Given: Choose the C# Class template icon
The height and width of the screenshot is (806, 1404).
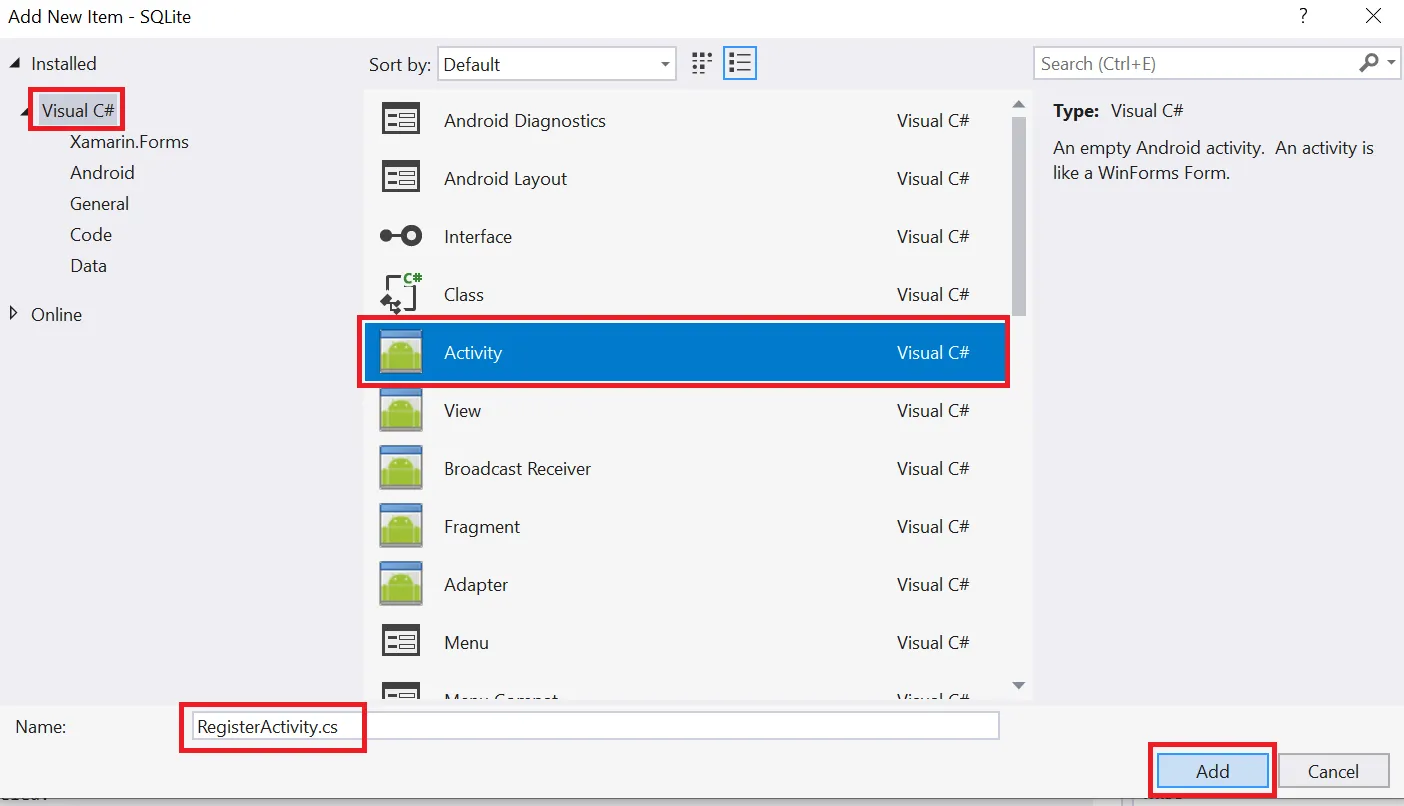Looking at the screenshot, I should pyautogui.click(x=401, y=294).
